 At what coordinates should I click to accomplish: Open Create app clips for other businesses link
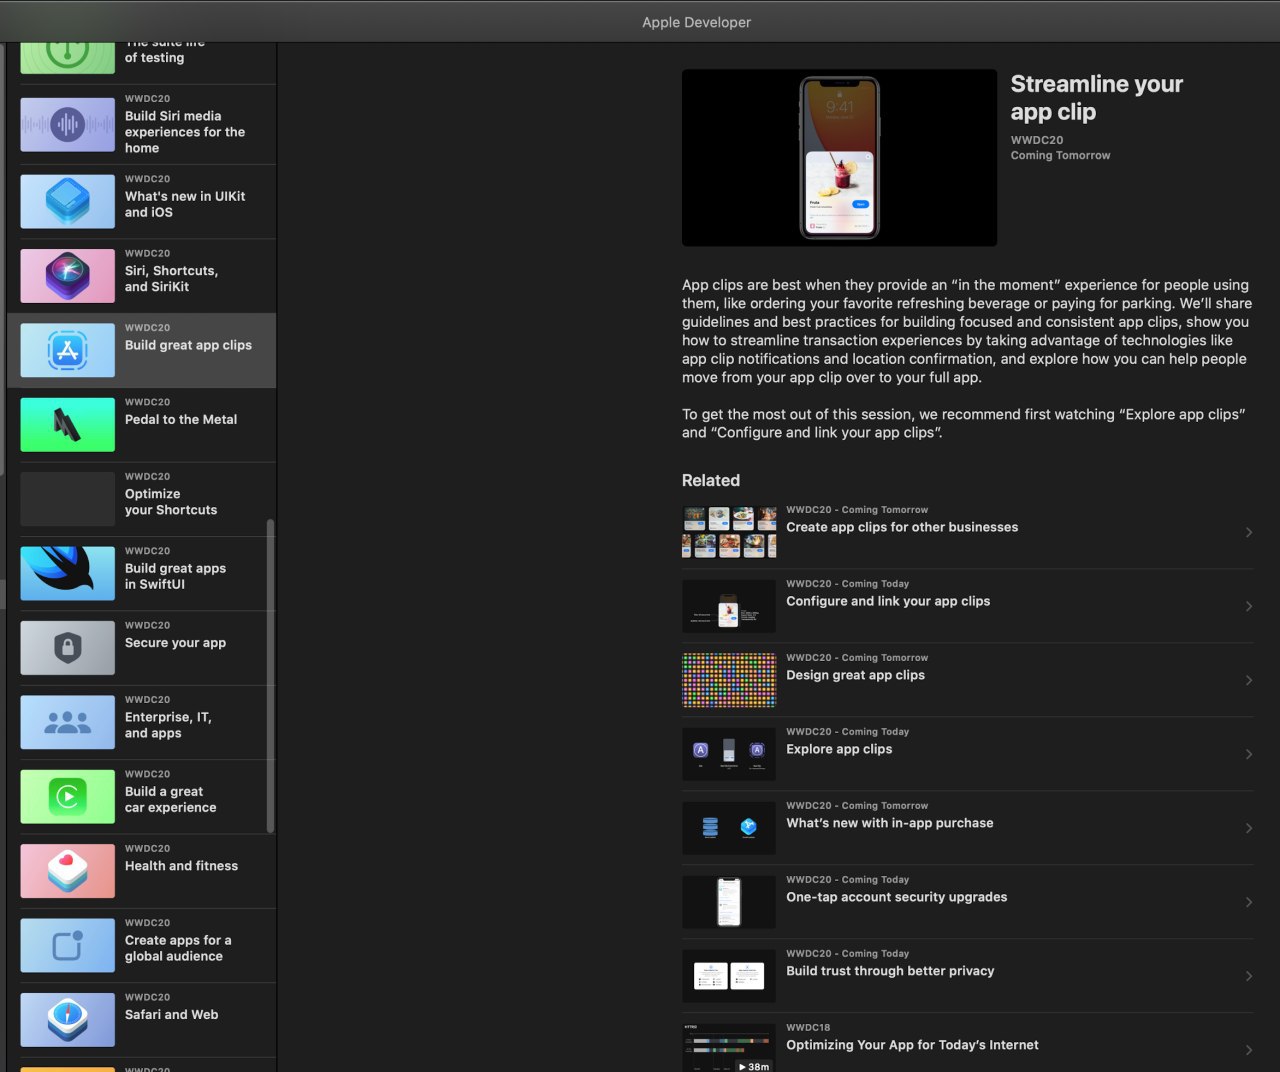(x=902, y=527)
